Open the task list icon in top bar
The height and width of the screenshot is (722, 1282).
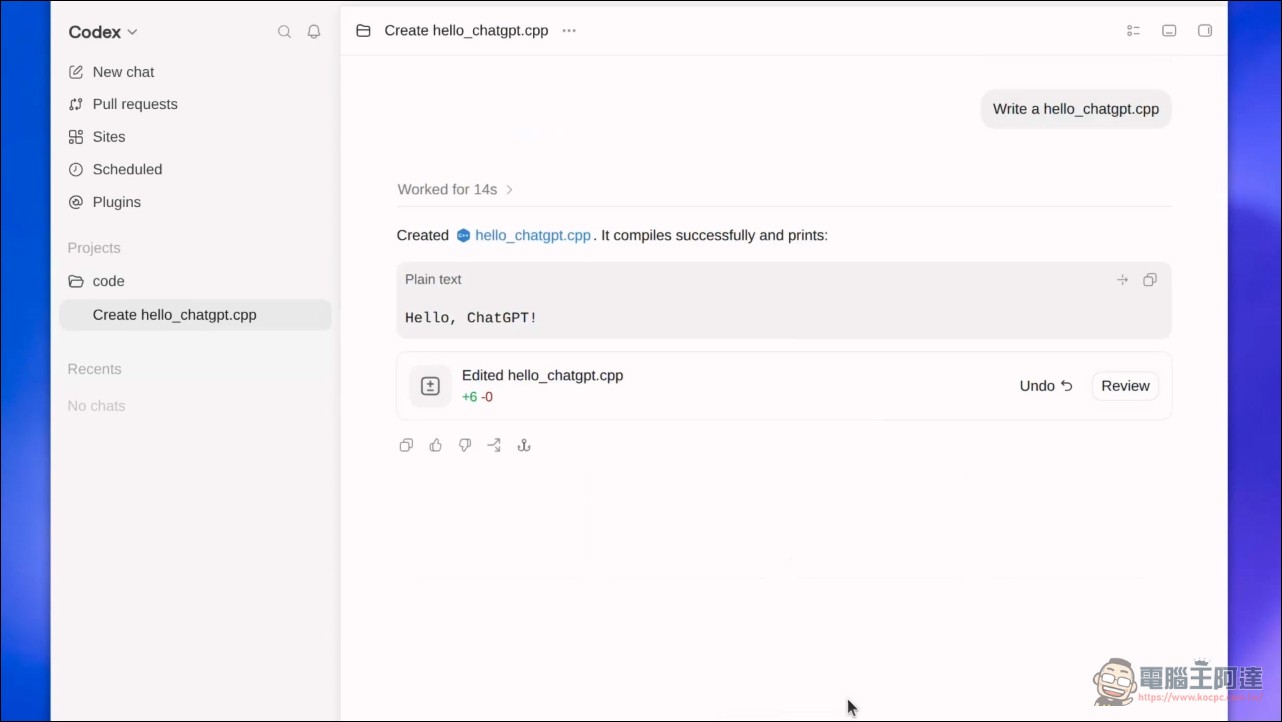1133,31
